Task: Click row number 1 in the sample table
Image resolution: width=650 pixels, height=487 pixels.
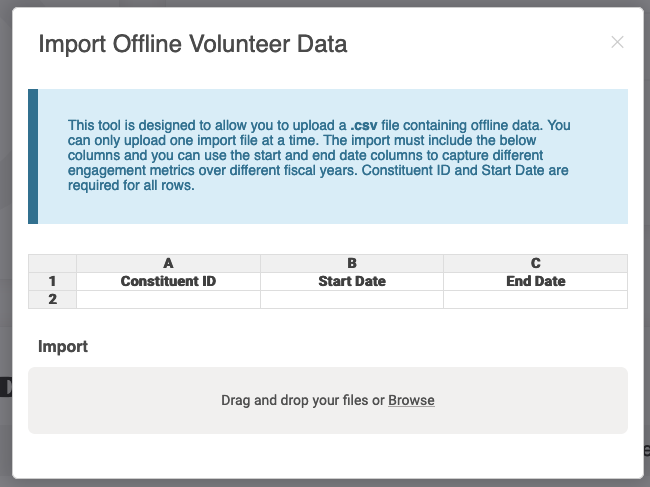Action: pyautogui.click(x=52, y=281)
